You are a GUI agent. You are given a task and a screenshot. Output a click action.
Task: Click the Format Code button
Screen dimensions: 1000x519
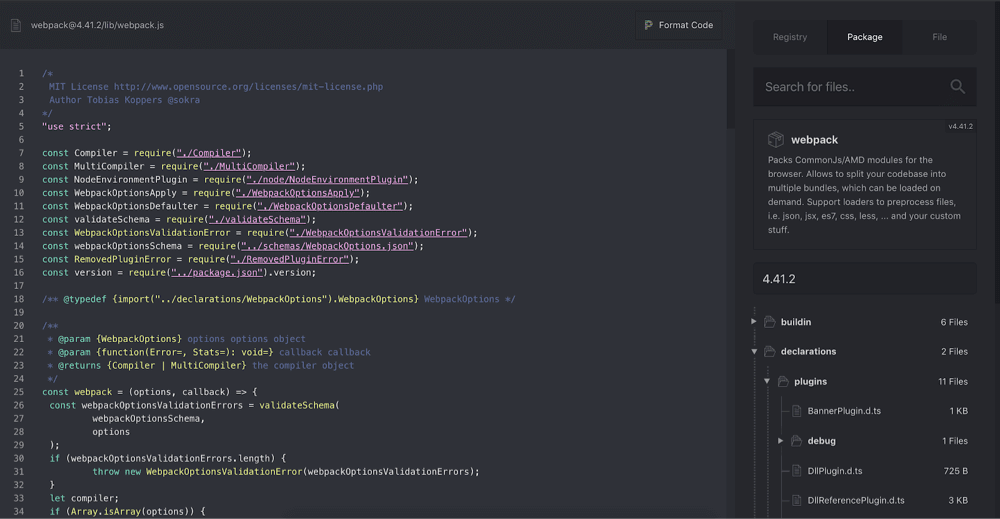(x=679, y=26)
